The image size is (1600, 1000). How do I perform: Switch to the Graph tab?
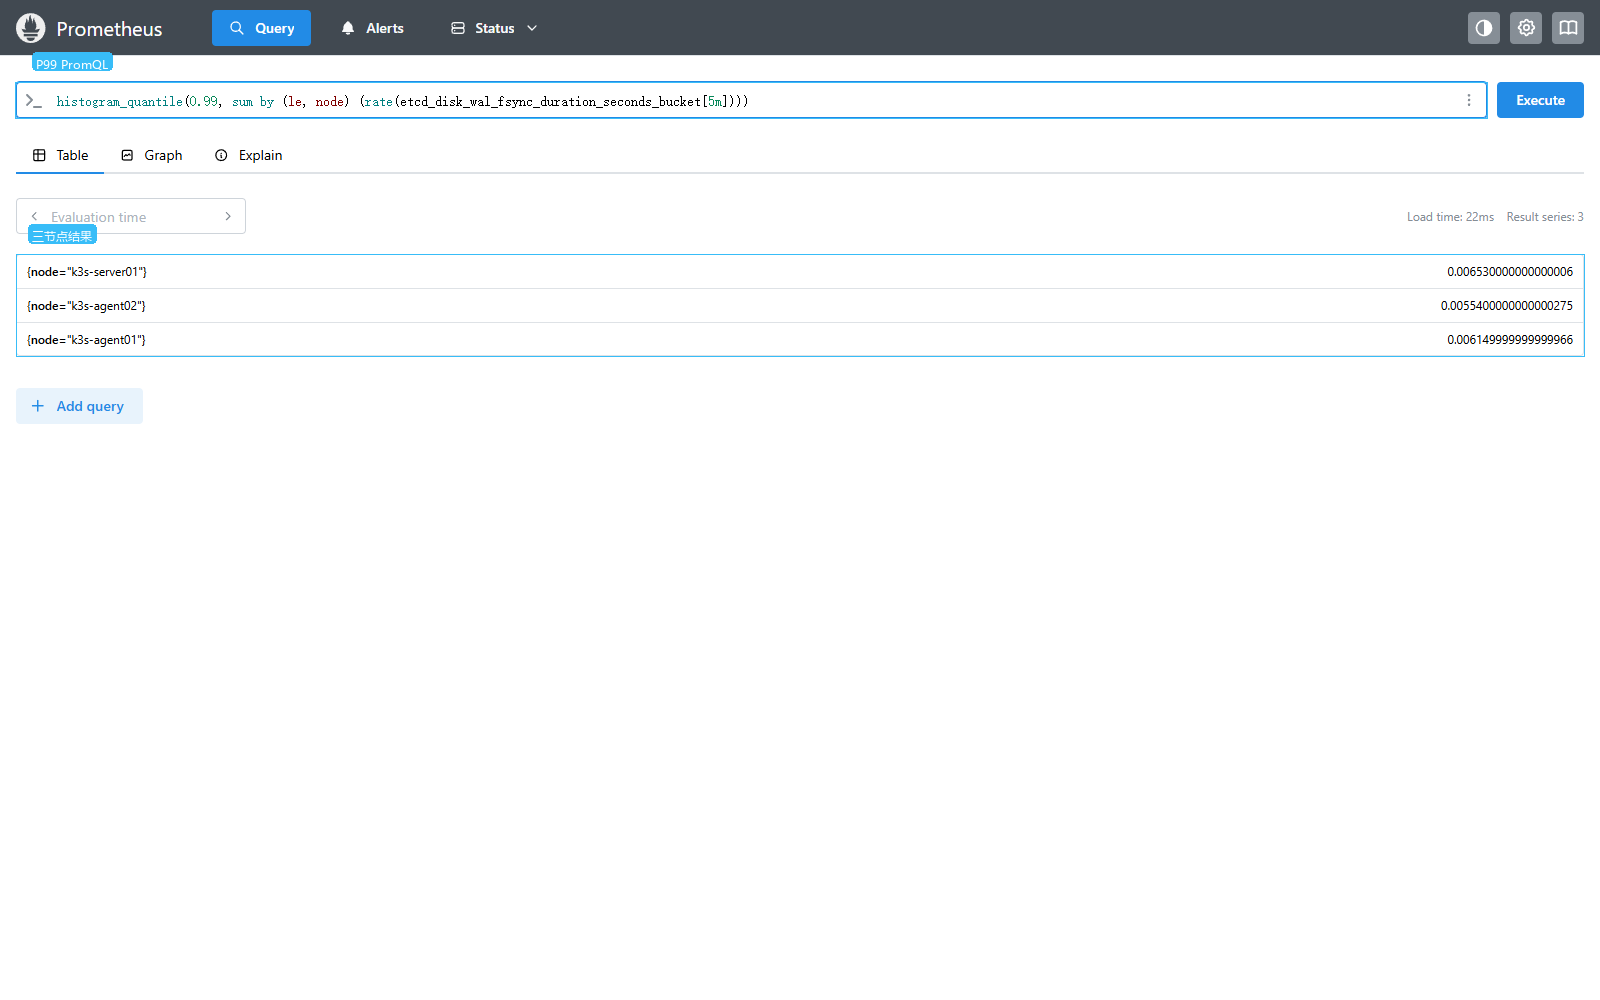(x=151, y=155)
